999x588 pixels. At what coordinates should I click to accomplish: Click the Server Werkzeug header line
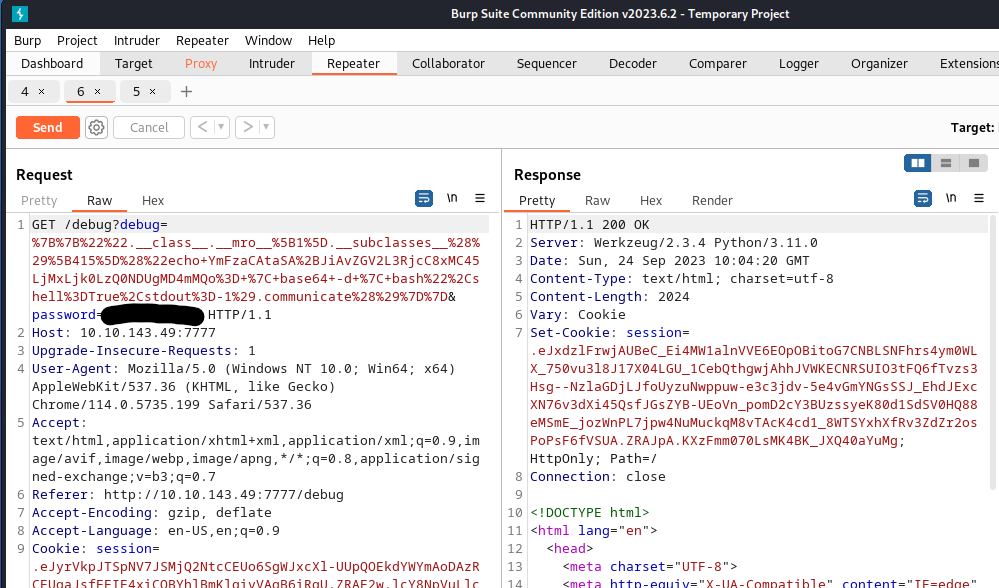[673, 243]
